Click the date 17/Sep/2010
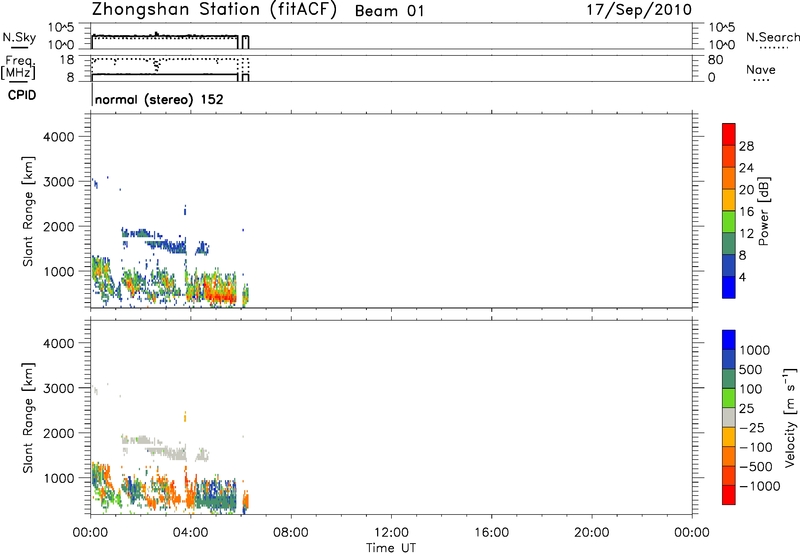Viewport: 800px width, 554px height. 639,9
